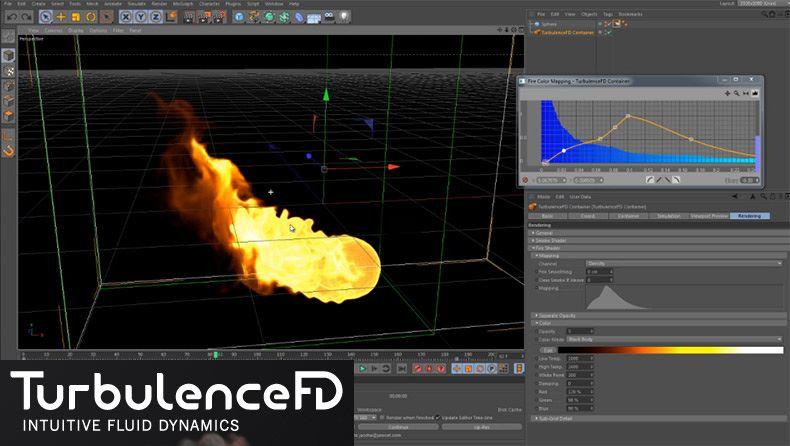
Task: Open the File menu
Action: (x=8, y=4)
